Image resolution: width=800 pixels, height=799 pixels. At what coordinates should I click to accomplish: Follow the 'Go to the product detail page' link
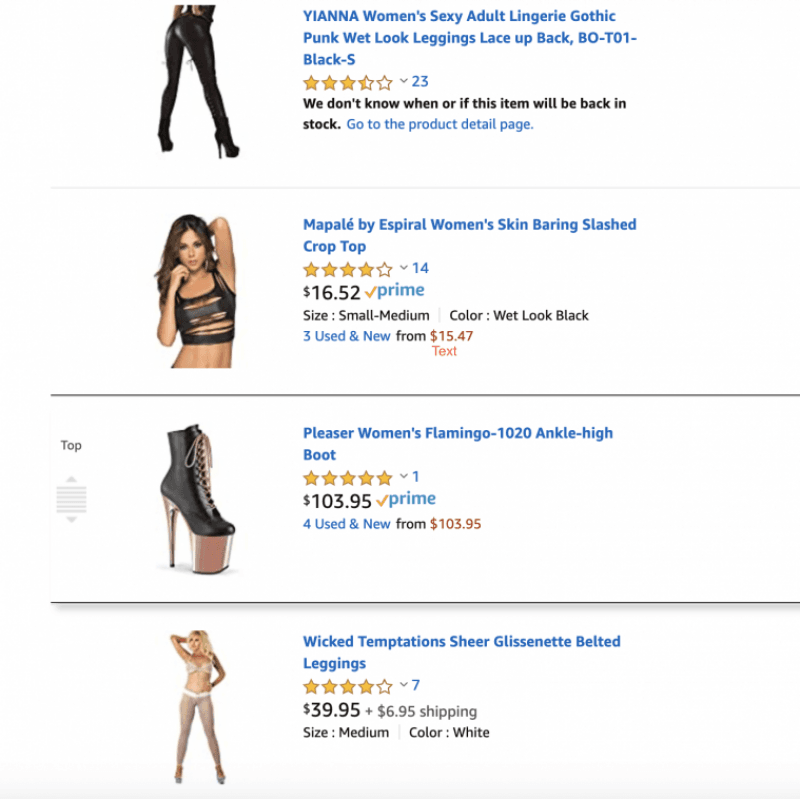440,124
